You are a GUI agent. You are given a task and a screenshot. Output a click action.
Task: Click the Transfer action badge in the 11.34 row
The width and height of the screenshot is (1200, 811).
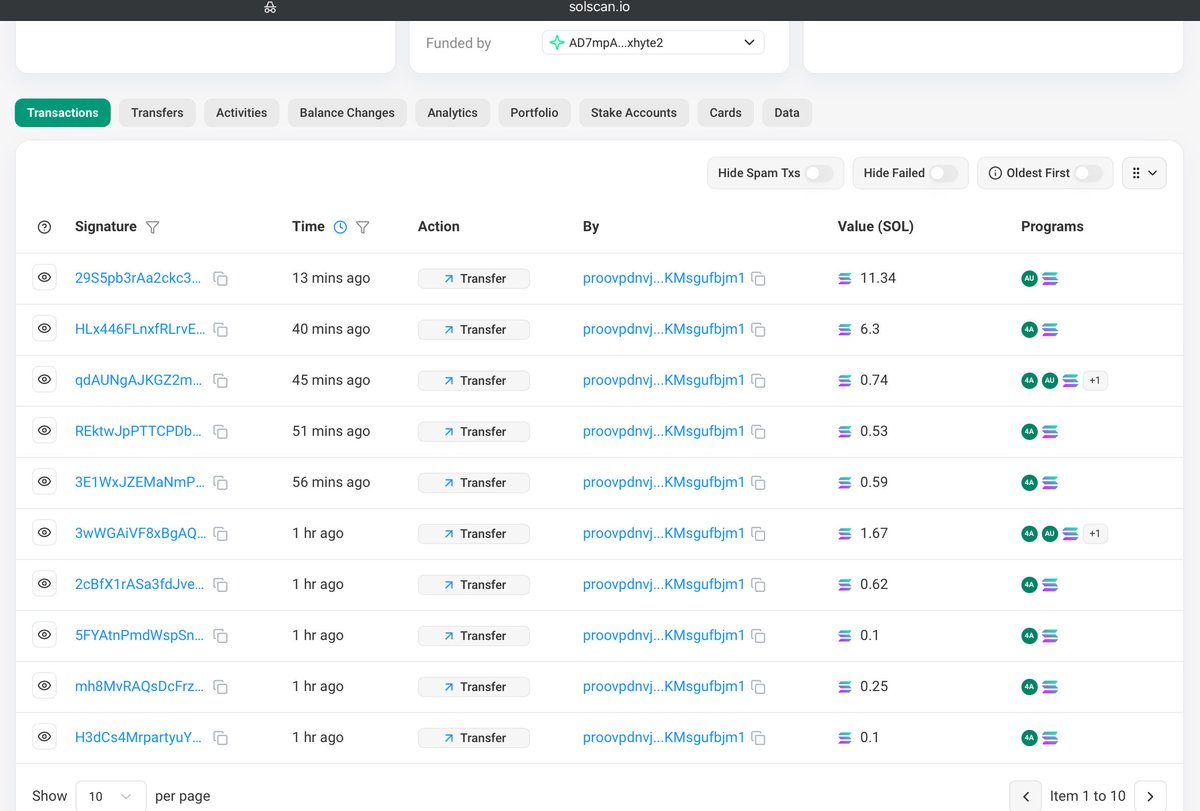(474, 278)
